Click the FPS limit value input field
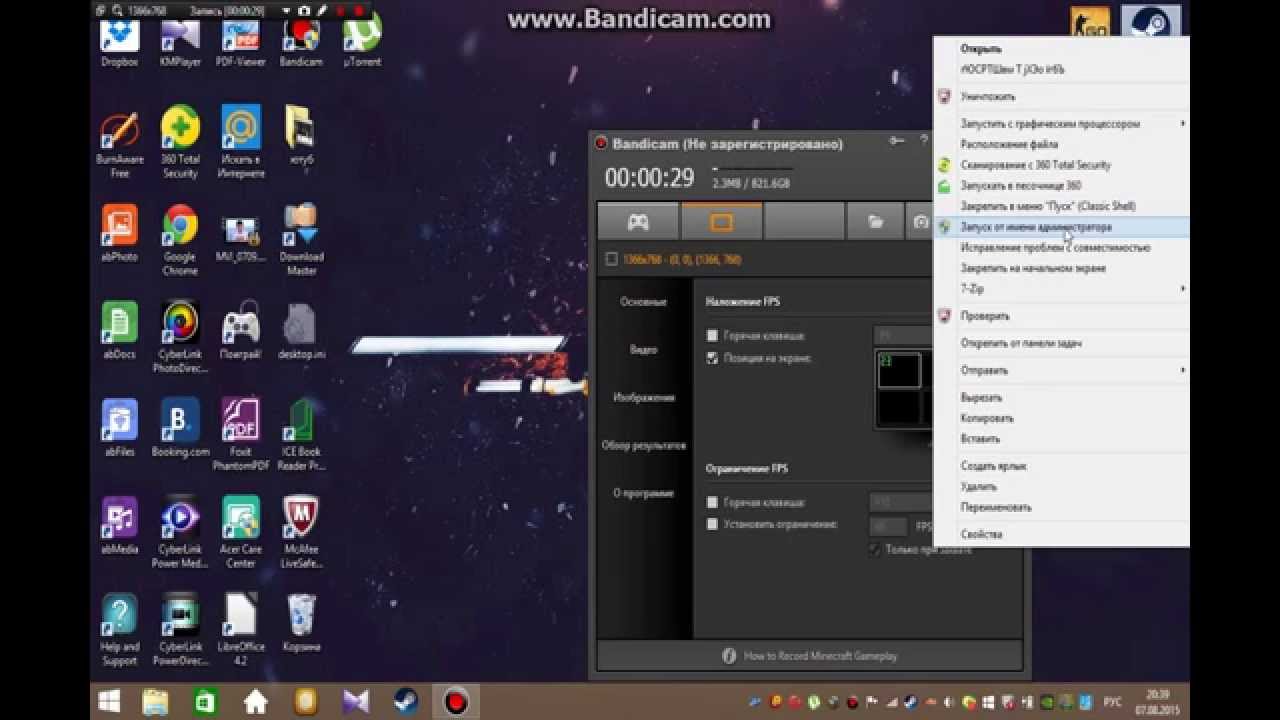 click(888, 525)
